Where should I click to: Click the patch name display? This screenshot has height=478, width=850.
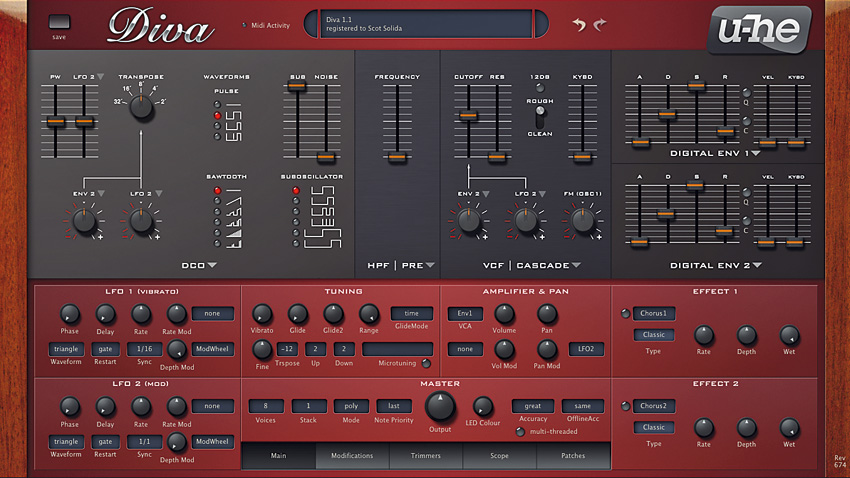pyautogui.click(x=426, y=24)
